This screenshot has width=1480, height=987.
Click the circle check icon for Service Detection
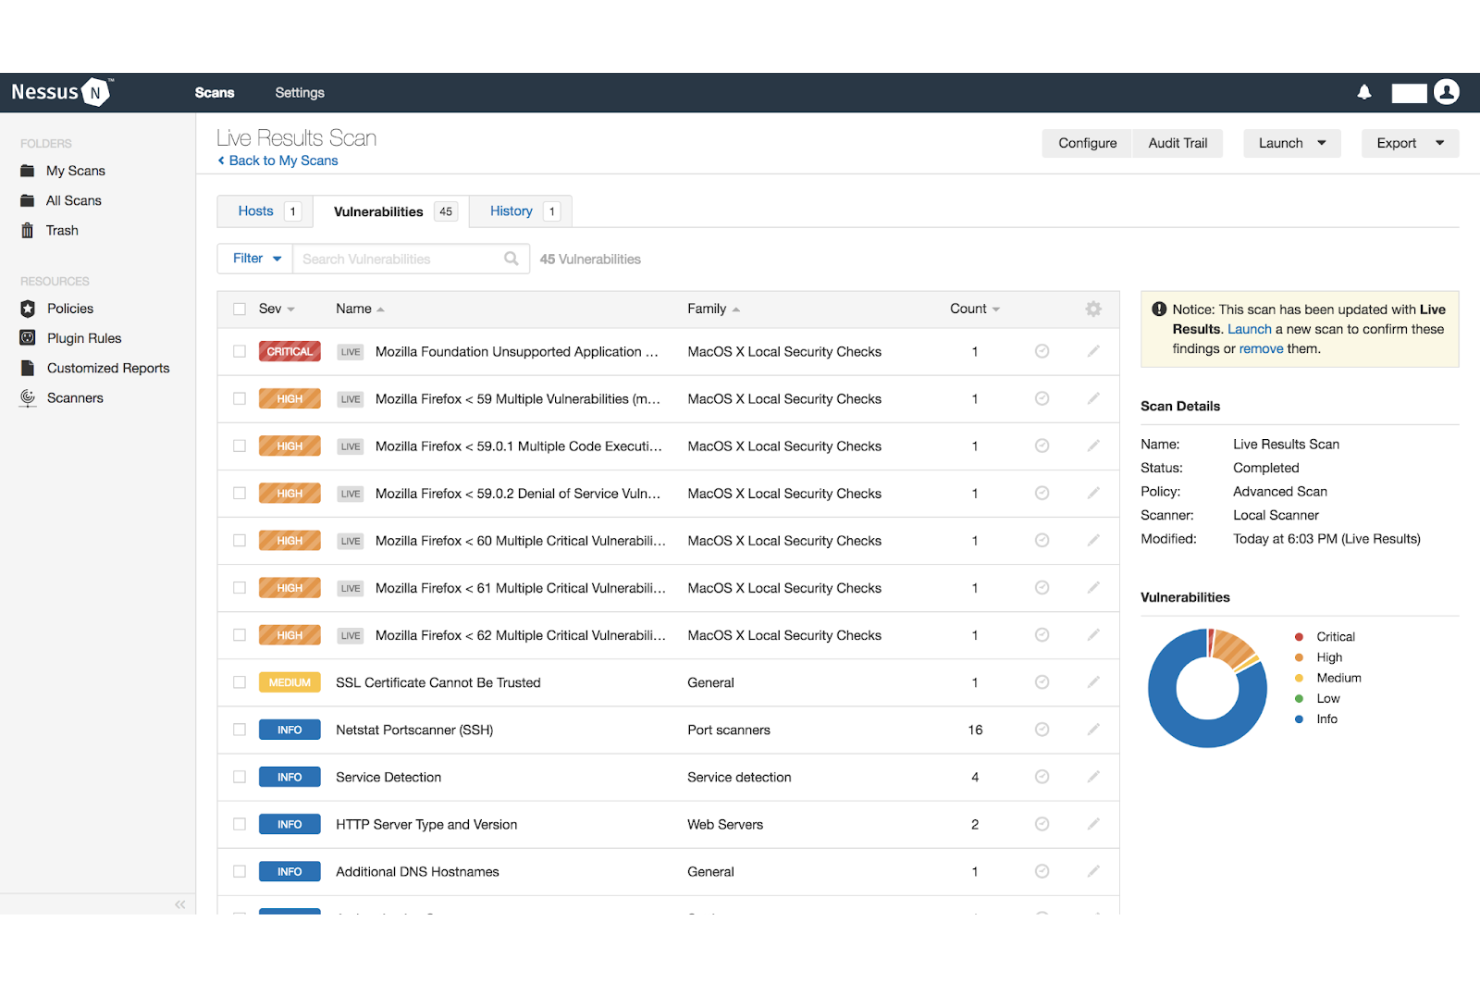1041,777
